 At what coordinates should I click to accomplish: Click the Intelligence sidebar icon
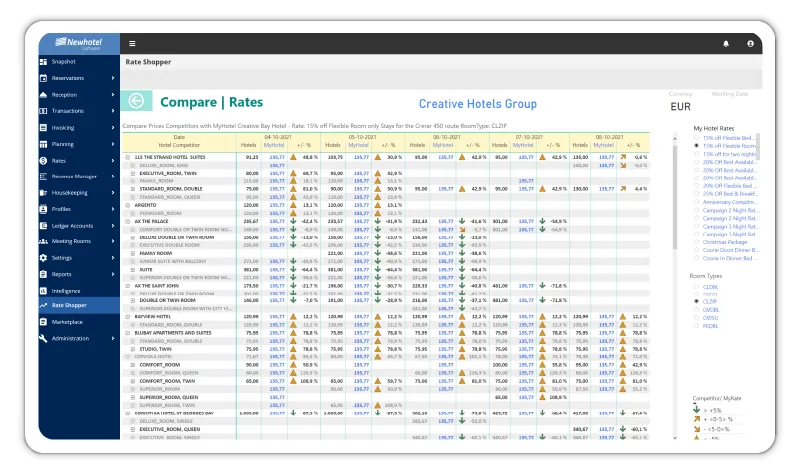44,290
